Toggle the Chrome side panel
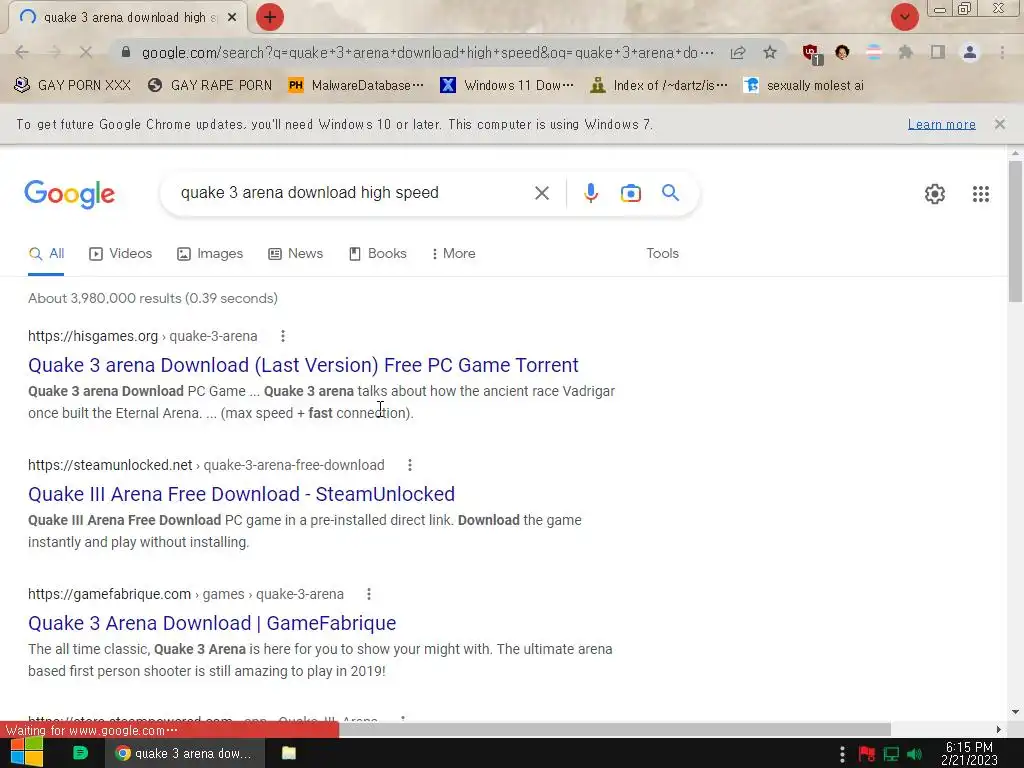Image resolution: width=1024 pixels, height=768 pixels. point(938,52)
